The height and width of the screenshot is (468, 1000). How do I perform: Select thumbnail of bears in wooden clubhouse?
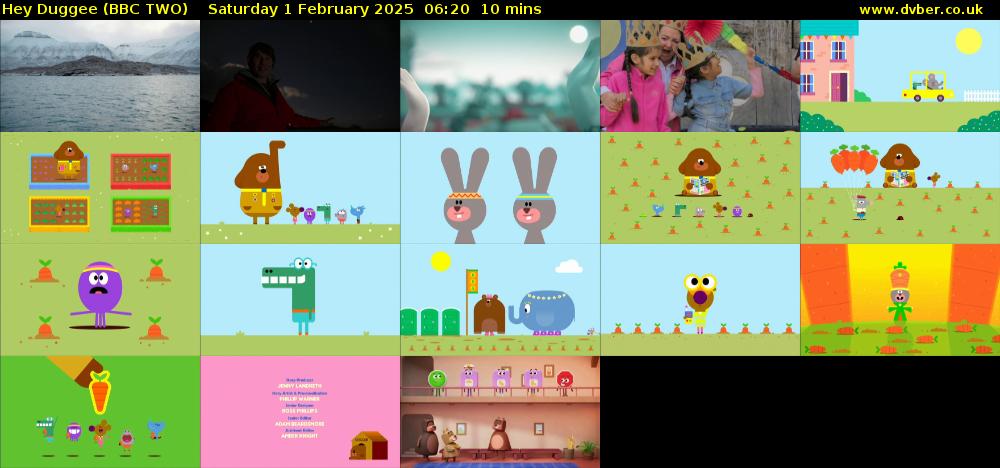500,412
